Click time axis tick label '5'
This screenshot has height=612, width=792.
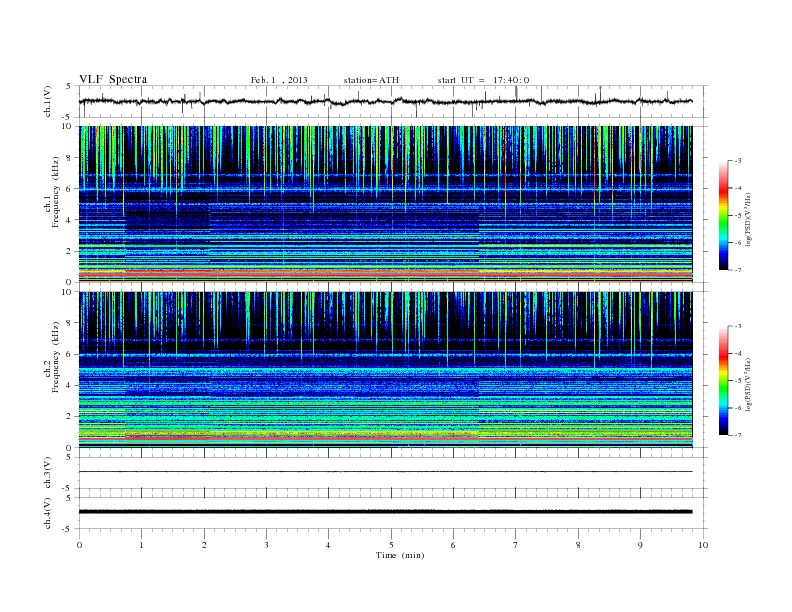(x=391, y=545)
